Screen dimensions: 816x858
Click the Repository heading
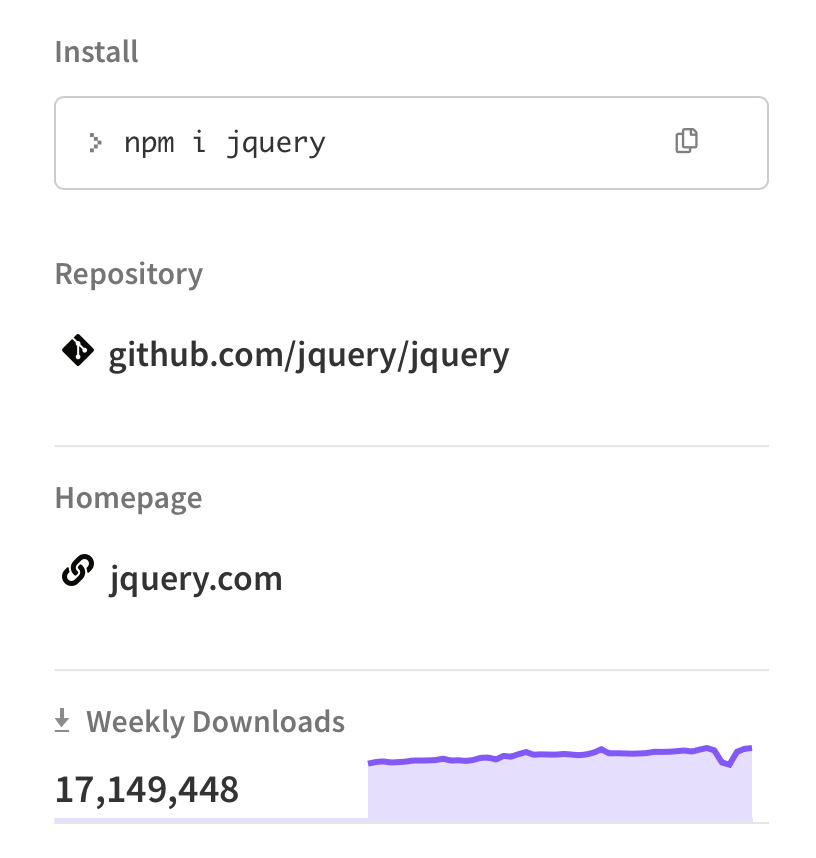click(129, 274)
